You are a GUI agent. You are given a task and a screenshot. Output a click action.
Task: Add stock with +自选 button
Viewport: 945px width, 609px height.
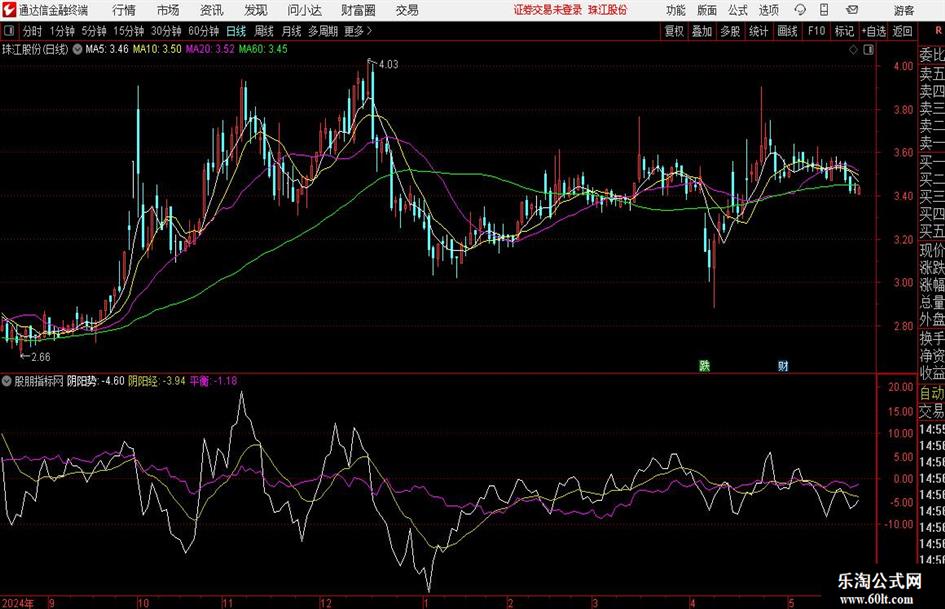pos(873,31)
